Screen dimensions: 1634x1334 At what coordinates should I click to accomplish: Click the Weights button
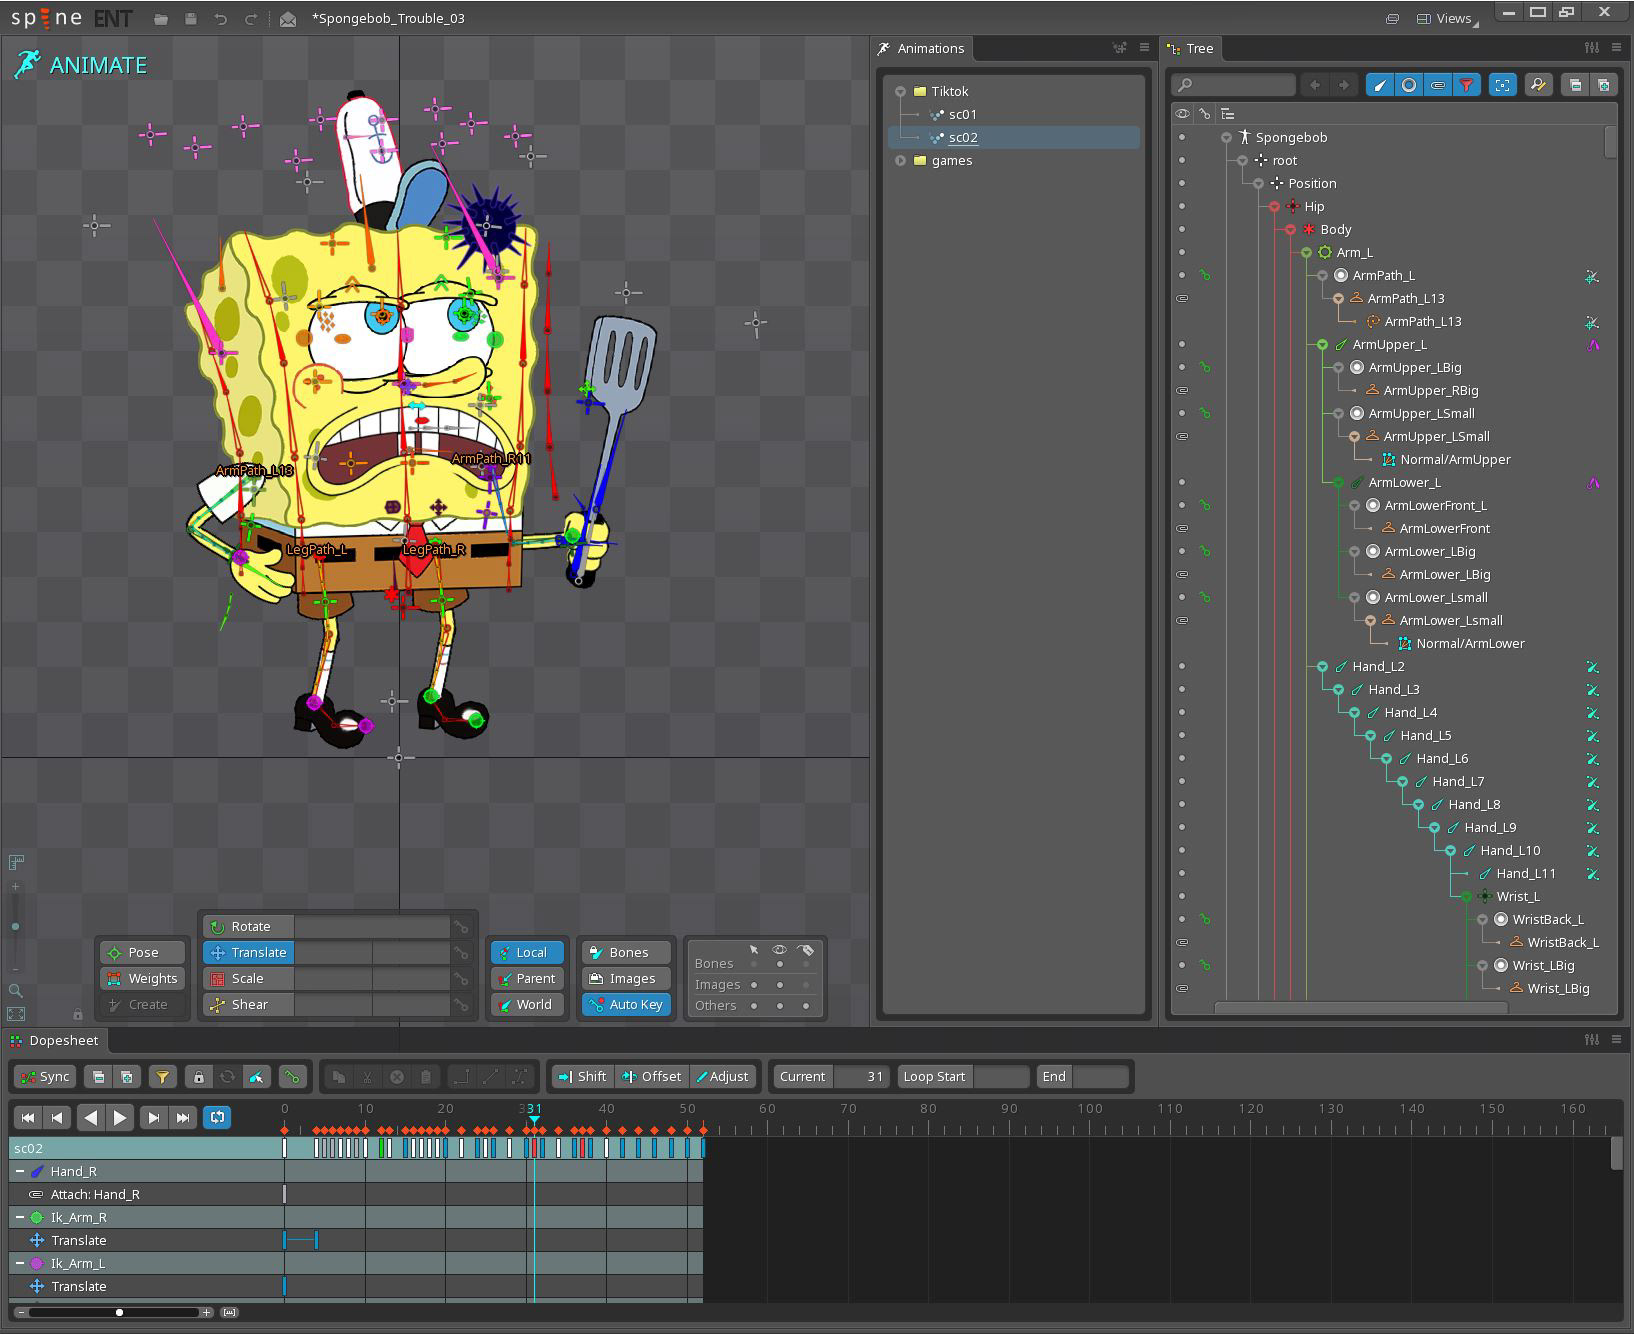pos(143,978)
